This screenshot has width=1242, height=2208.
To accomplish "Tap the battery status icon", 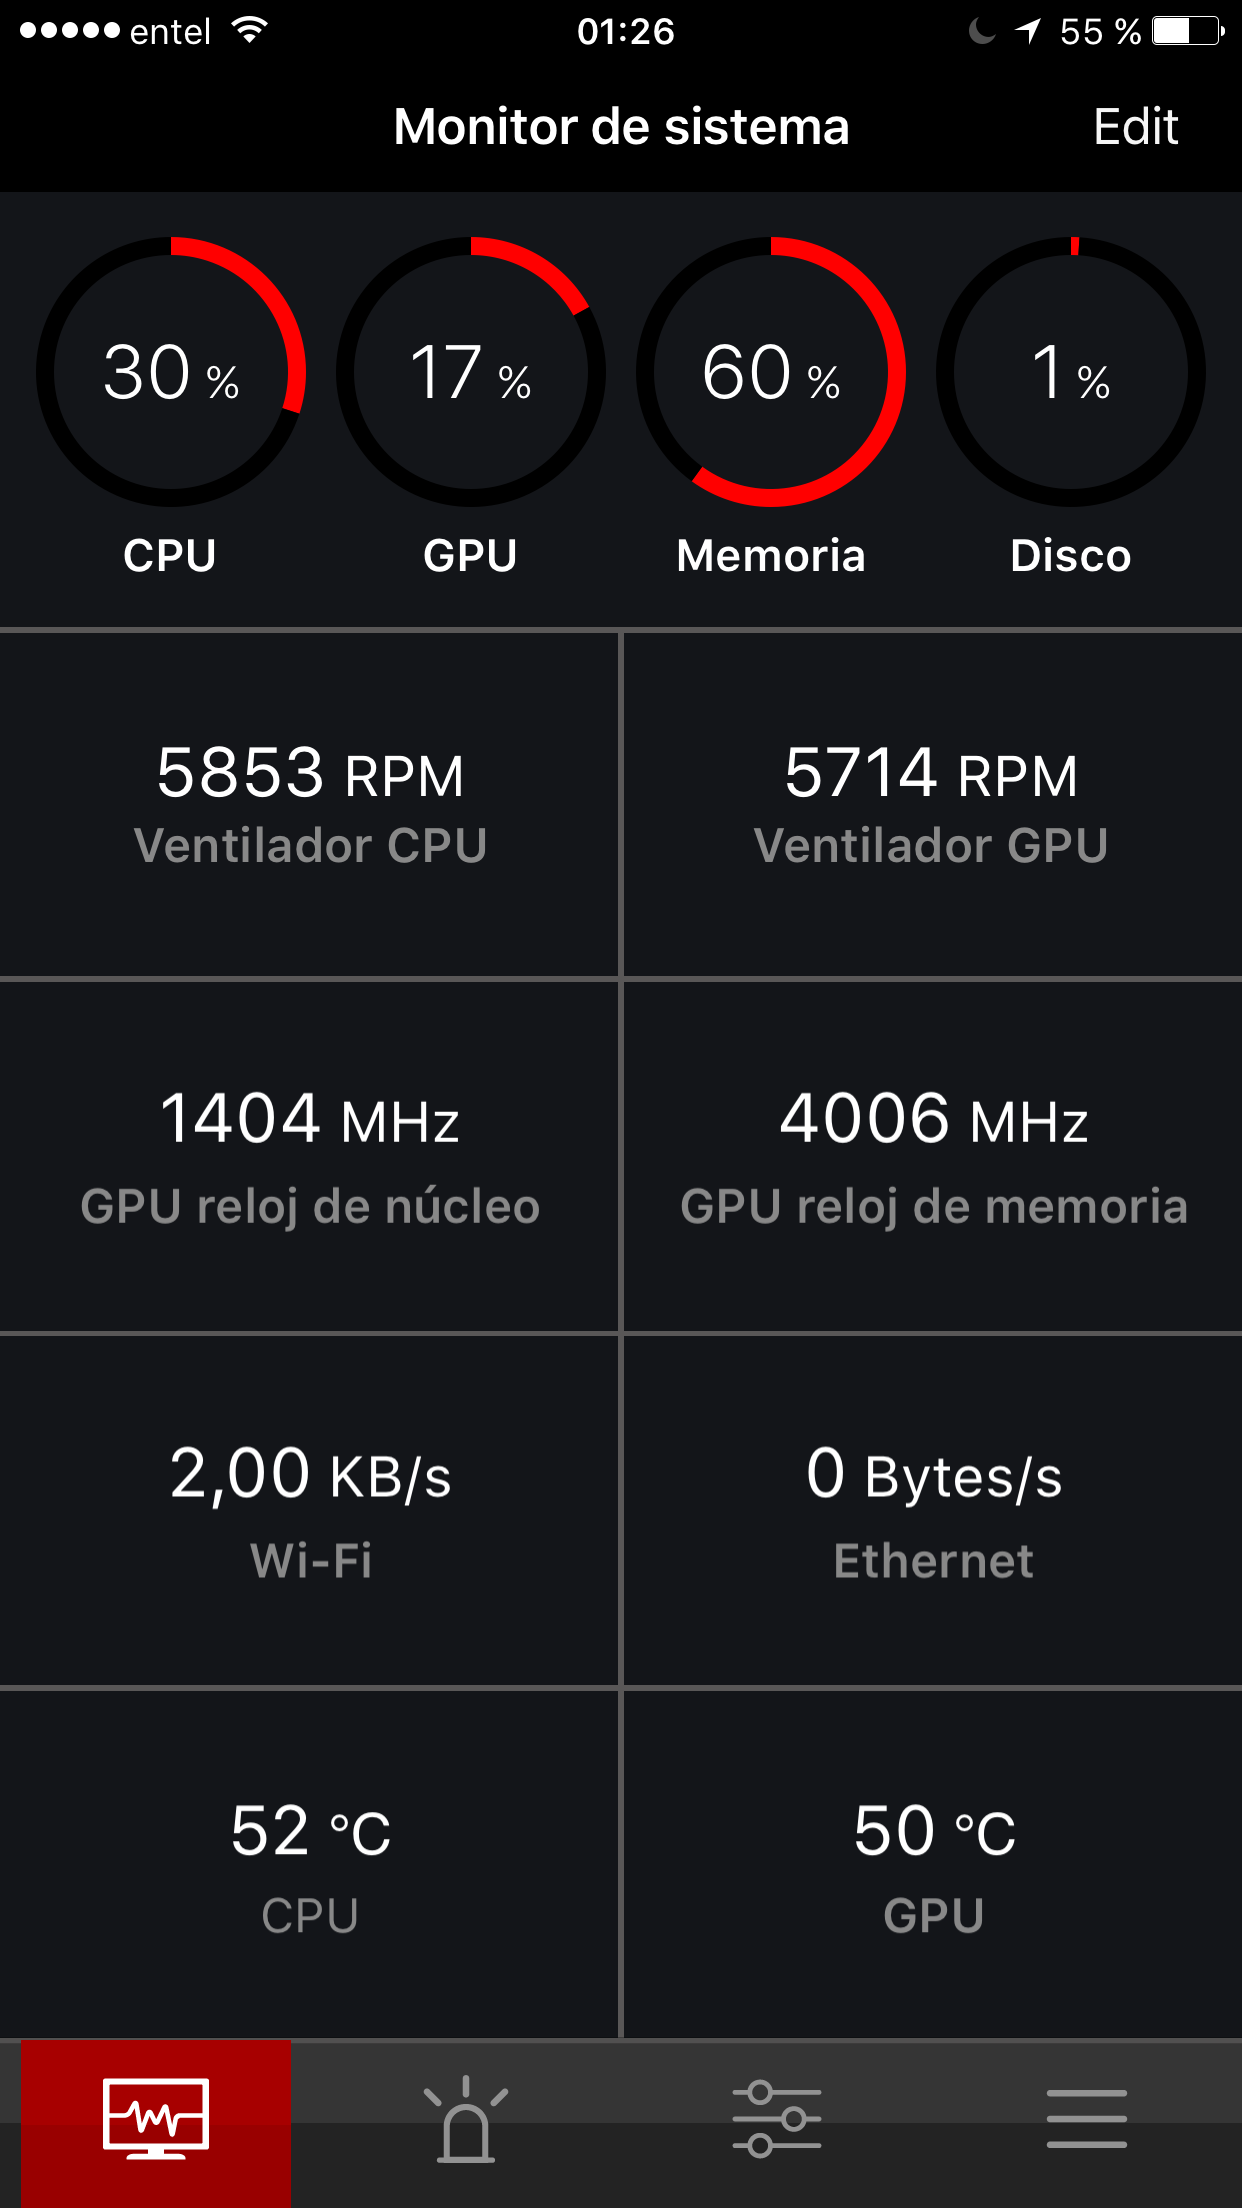I will click(x=1188, y=31).
